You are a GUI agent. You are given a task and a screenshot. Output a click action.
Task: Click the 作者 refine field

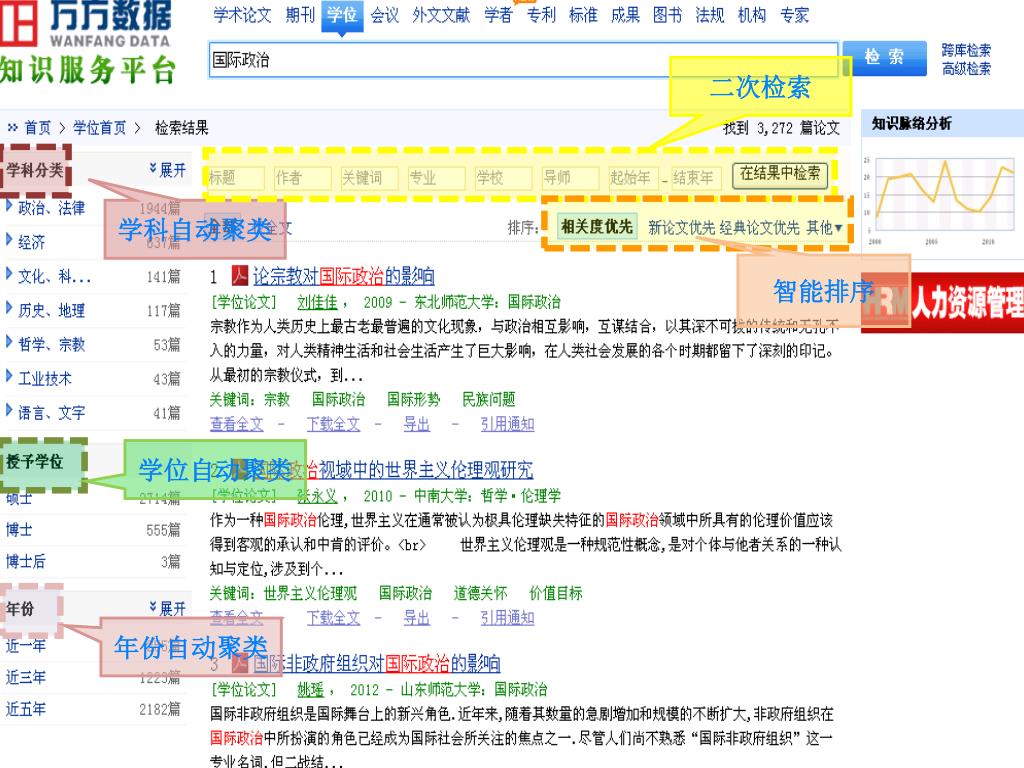[302, 178]
